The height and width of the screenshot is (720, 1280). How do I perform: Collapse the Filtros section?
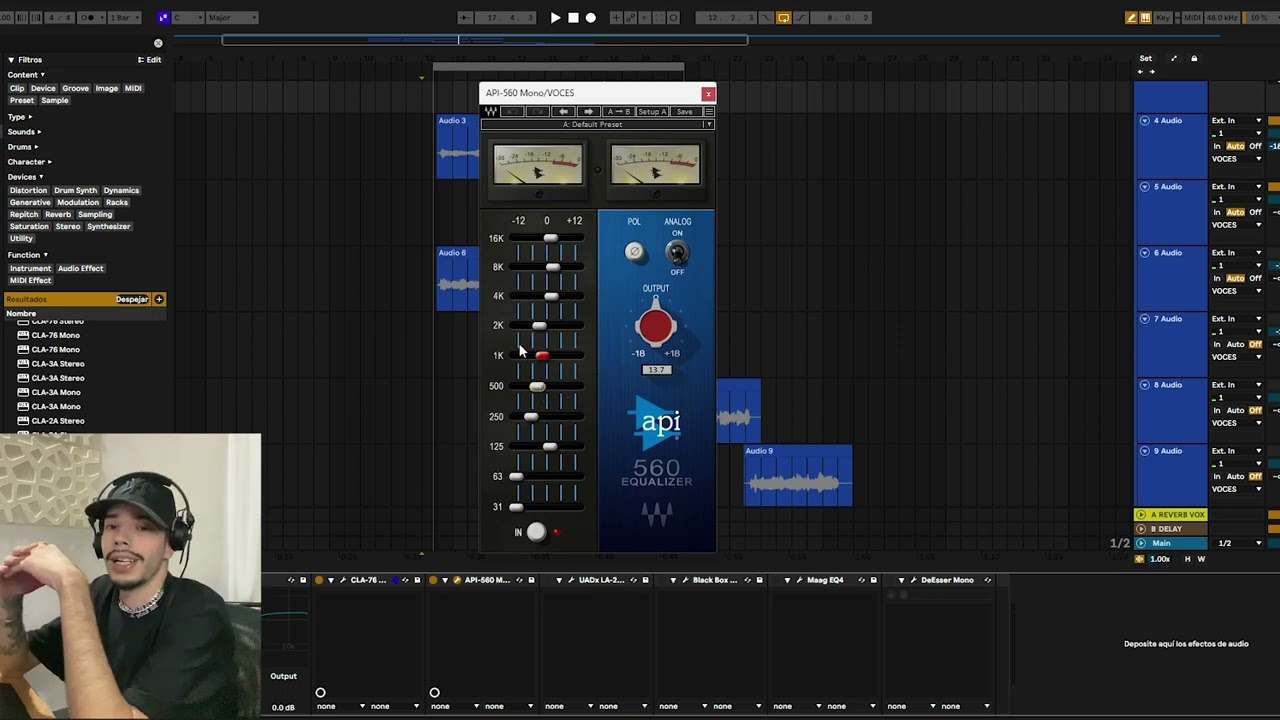pos(11,60)
